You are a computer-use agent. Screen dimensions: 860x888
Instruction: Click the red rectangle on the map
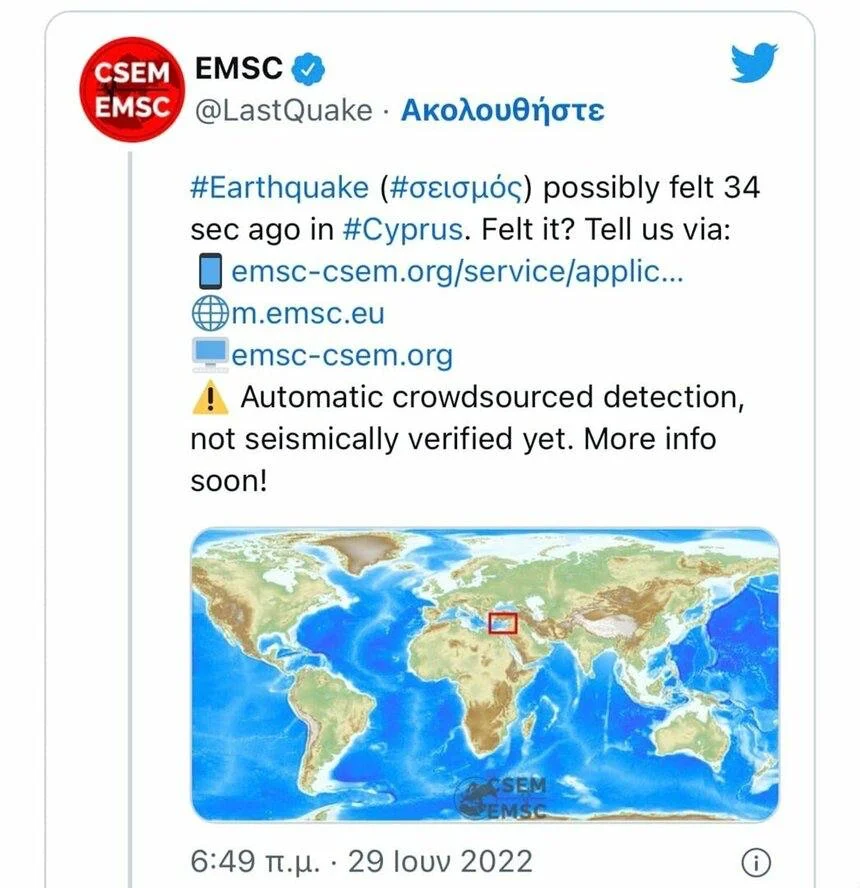502,622
